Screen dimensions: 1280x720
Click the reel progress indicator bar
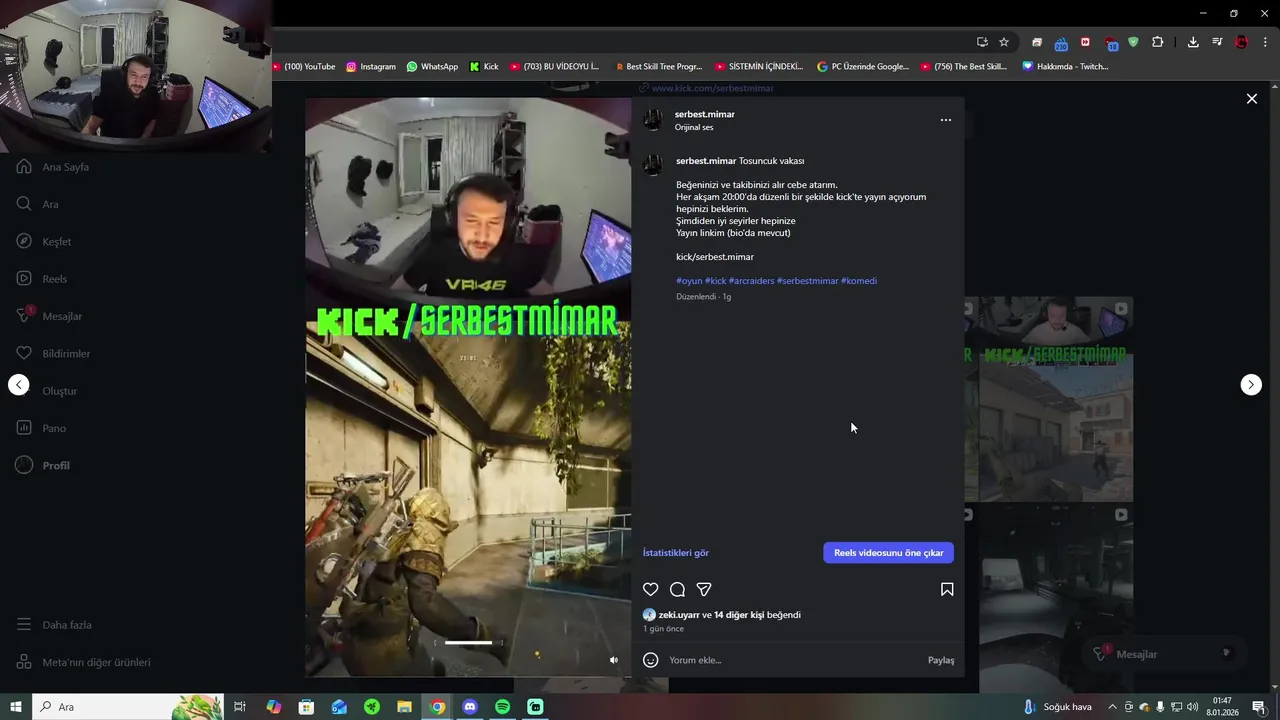(x=468, y=643)
